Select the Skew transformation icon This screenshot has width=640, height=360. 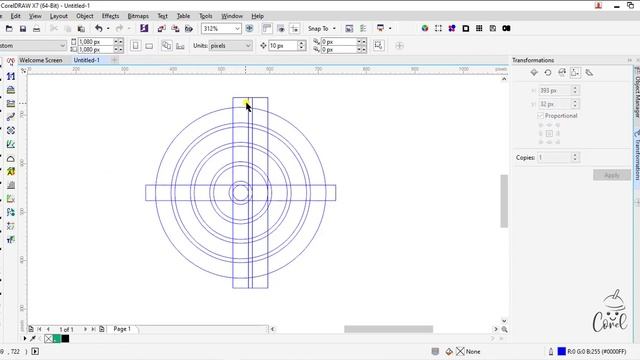(x=589, y=73)
